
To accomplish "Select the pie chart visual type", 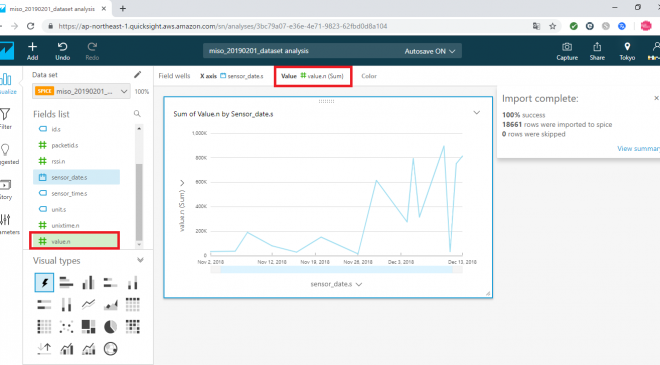I will [110, 327].
